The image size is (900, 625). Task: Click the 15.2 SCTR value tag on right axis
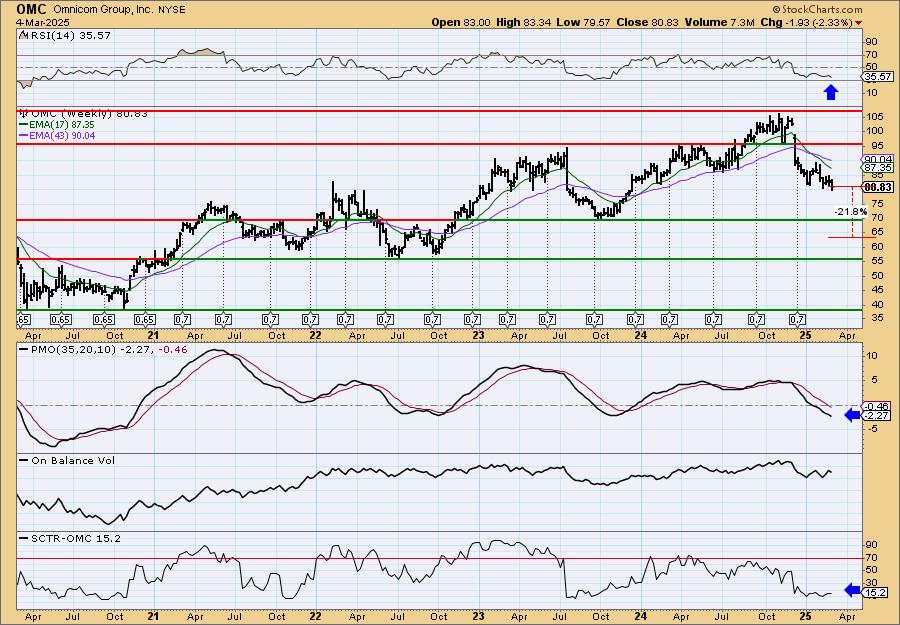pos(876,593)
